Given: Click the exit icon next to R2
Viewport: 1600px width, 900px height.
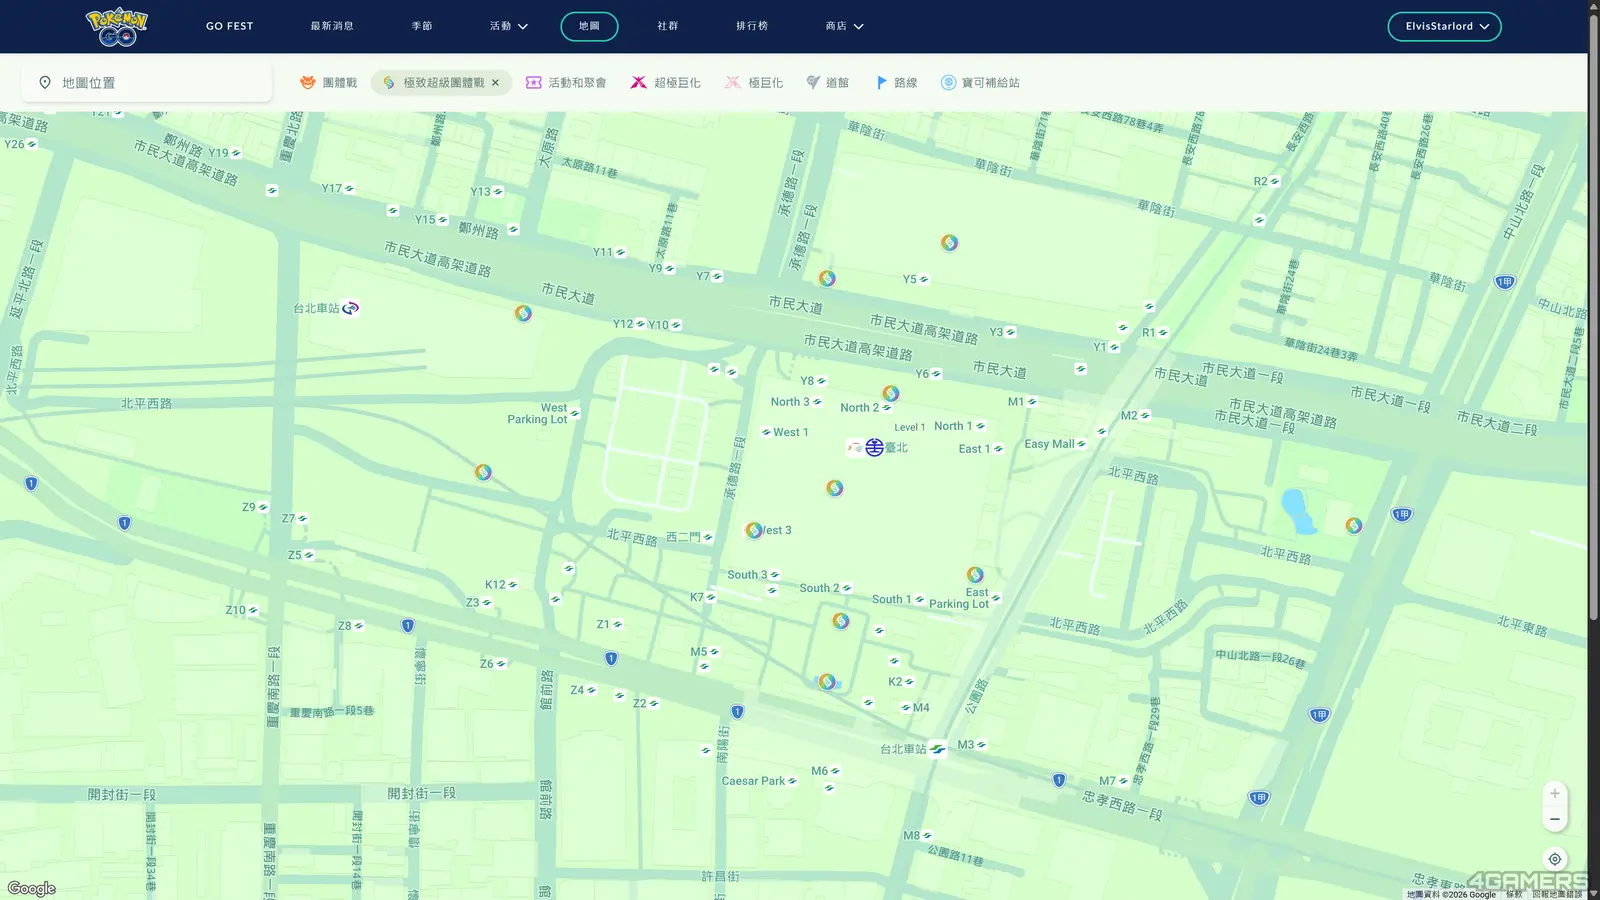Looking at the screenshot, I should (1274, 182).
